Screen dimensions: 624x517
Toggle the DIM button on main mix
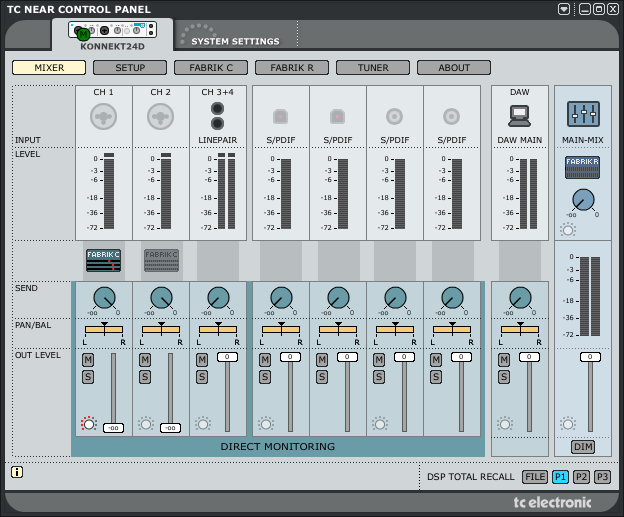tap(583, 447)
